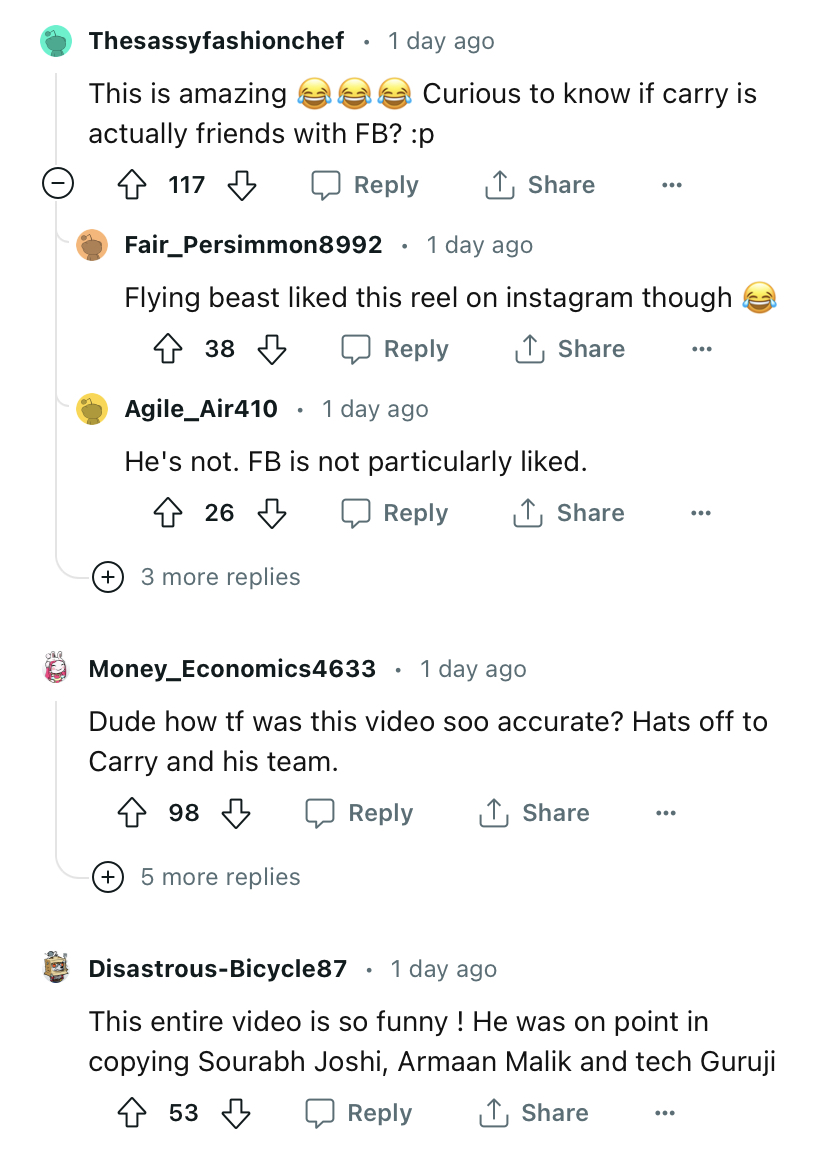828x1151 pixels.
Task: Share Fair_Persimmon8992's comment
Action: tap(569, 349)
